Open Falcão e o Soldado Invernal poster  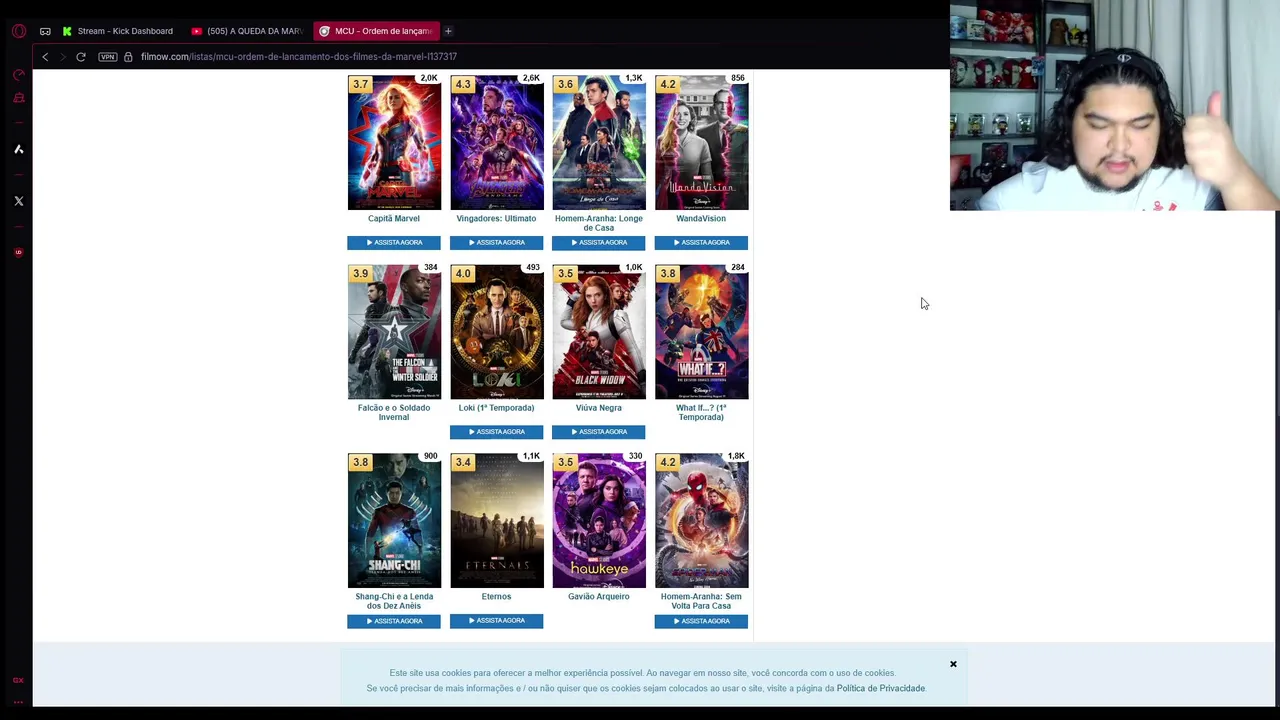pyautogui.click(x=394, y=332)
